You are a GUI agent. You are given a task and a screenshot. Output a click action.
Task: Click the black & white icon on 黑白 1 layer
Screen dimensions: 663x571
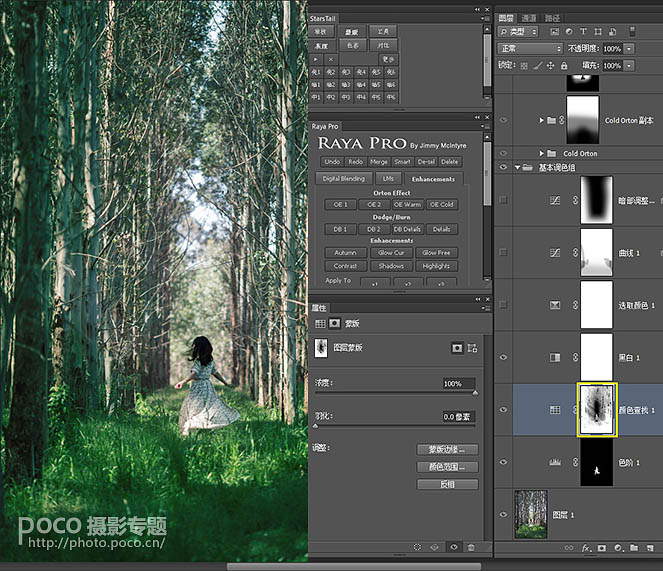[x=555, y=358]
